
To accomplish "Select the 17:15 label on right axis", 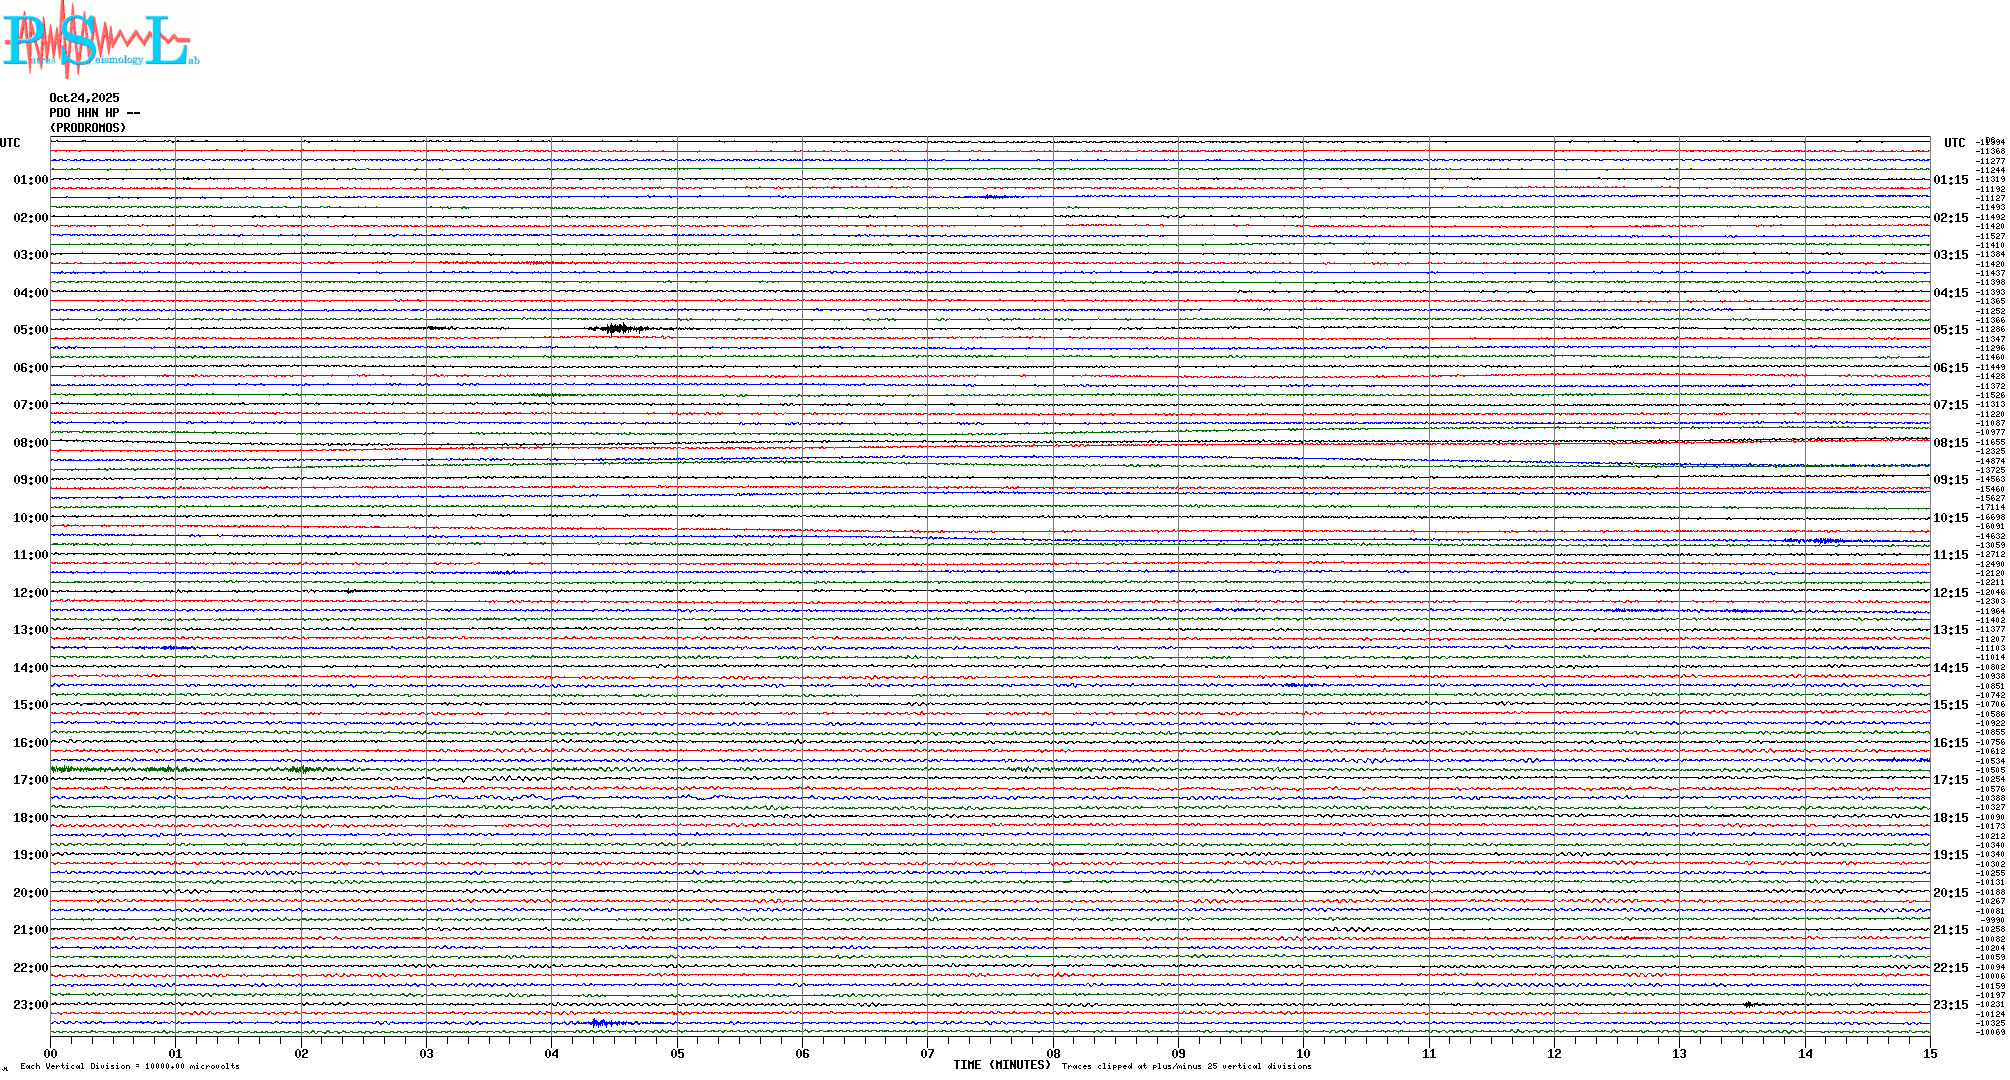I will pos(1950,780).
